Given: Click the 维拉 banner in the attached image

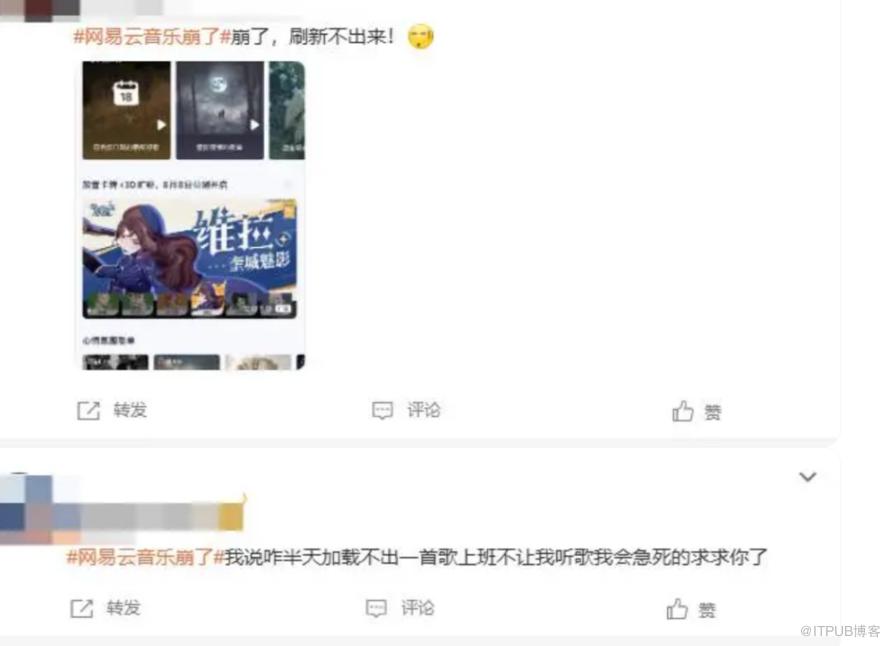Looking at the screenshot, I should [x=190, y=258].
